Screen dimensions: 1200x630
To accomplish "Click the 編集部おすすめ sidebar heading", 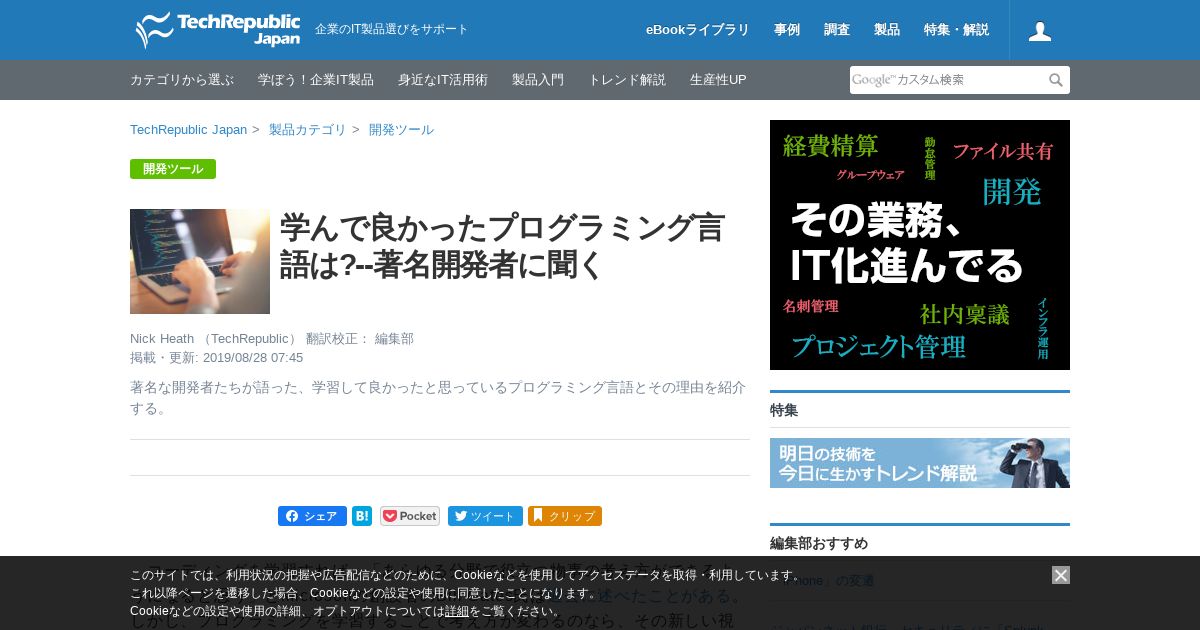I will pyautogui.click(x=819, y=543).
